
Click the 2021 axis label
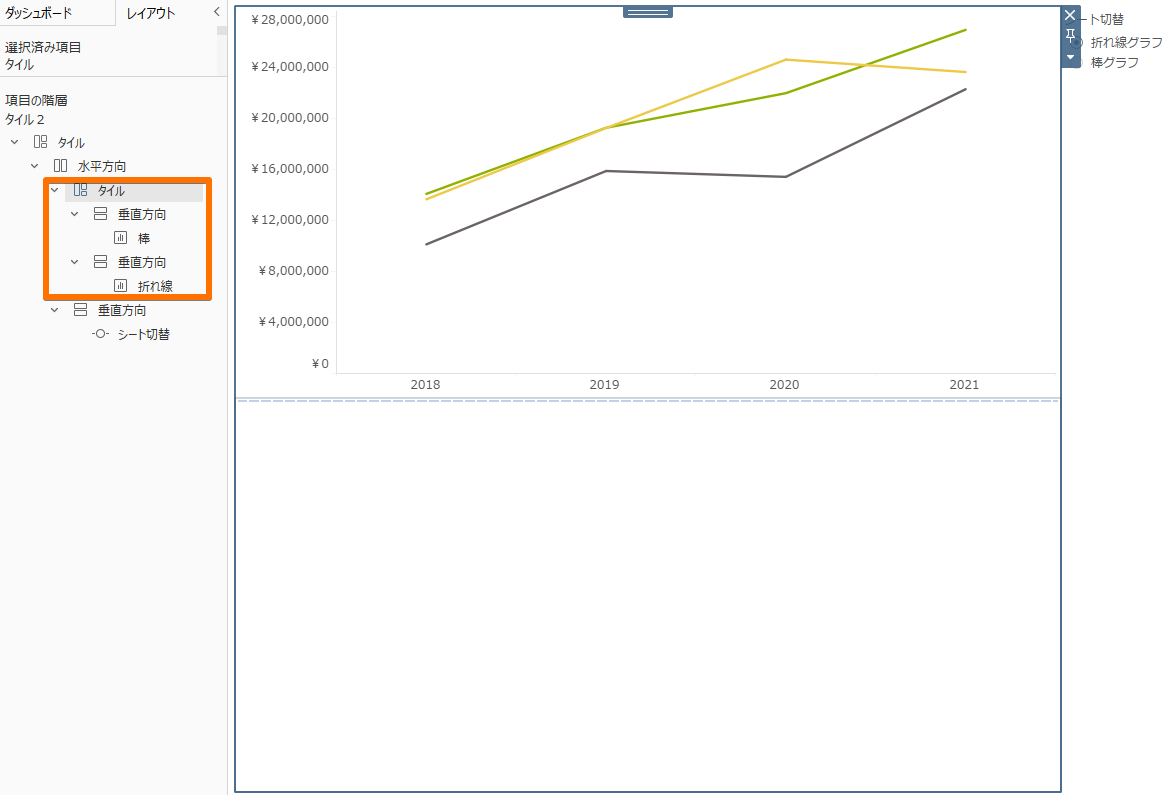964,385
